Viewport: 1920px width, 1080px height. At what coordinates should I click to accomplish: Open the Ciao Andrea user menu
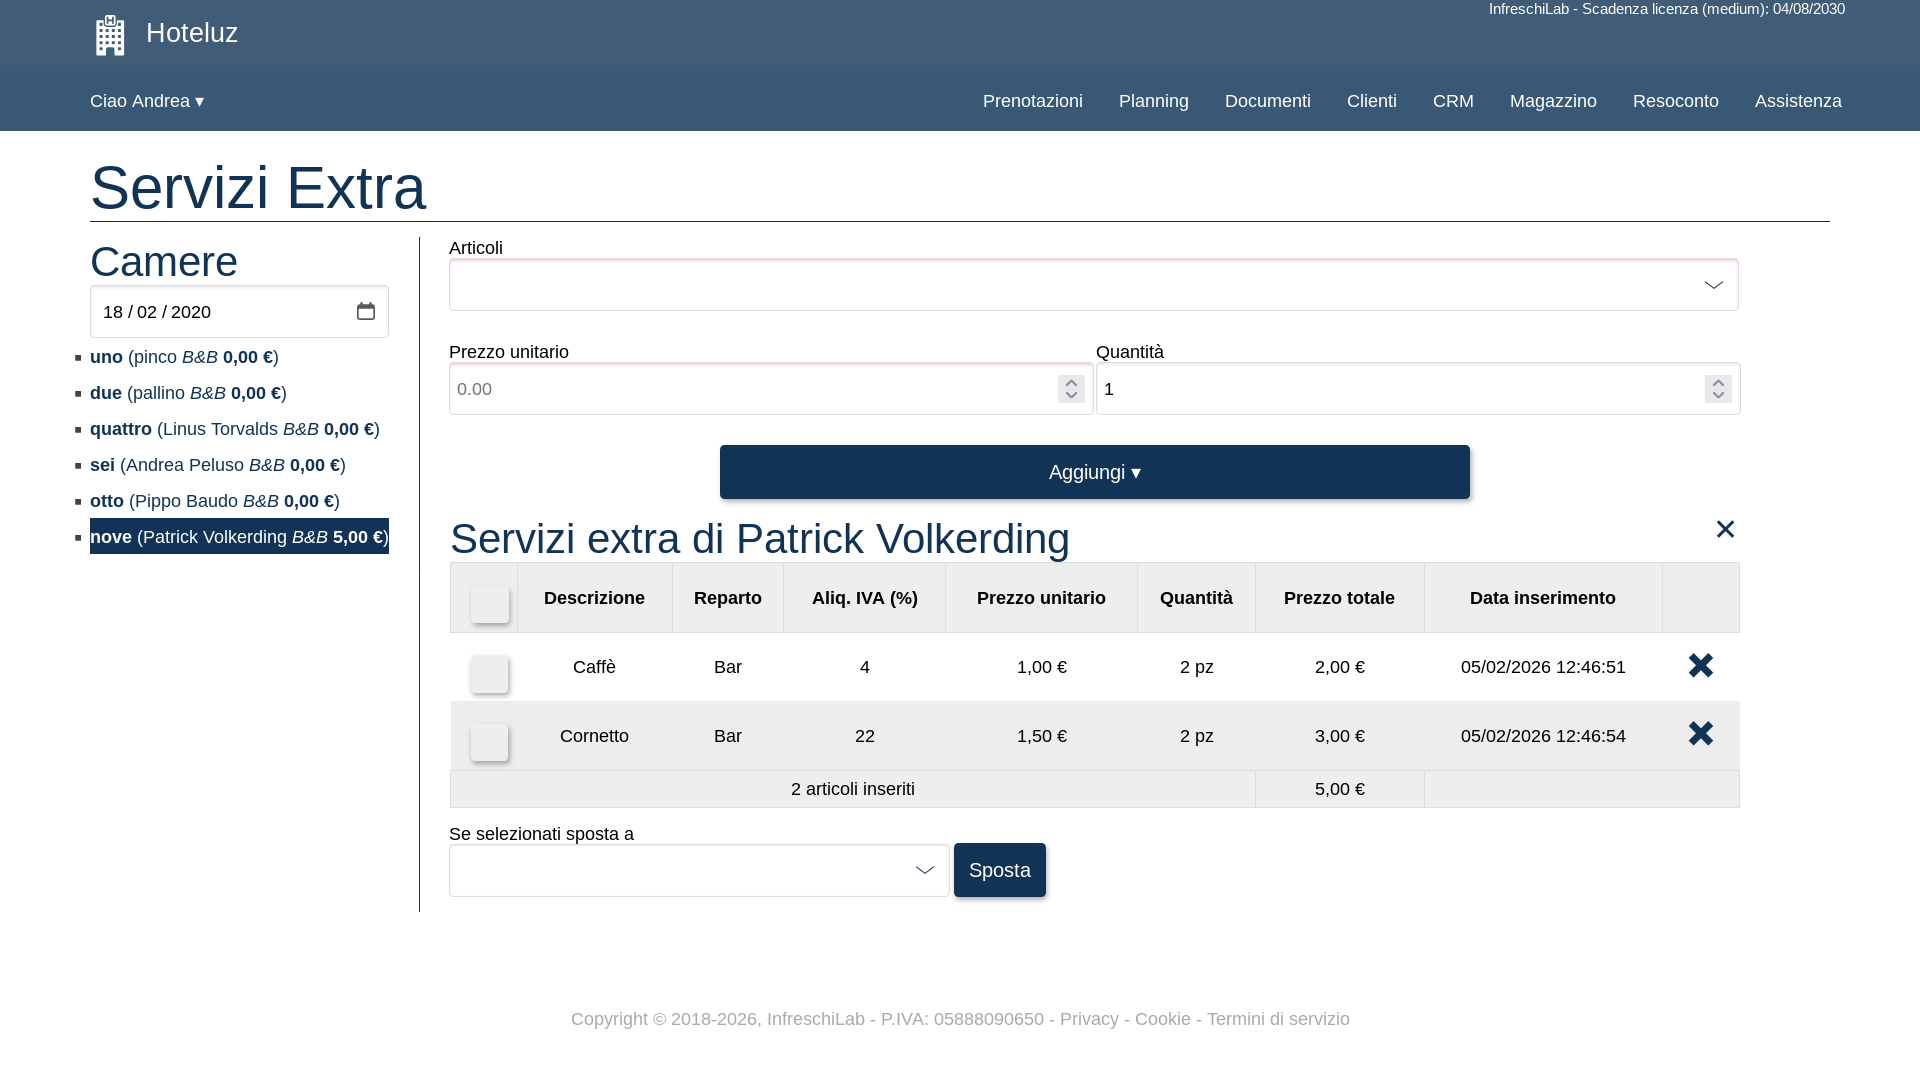point(147,101)
